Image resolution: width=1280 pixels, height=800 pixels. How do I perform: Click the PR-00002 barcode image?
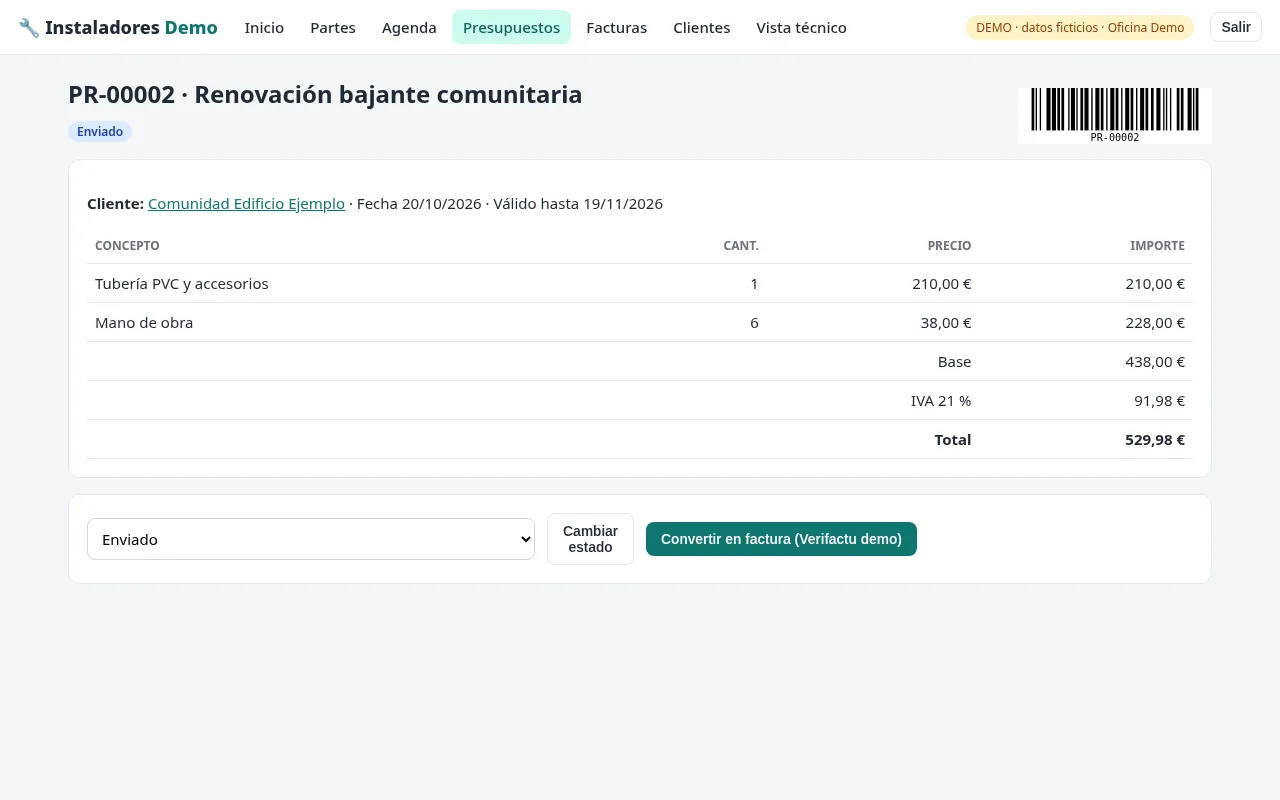coord(1115,116)
